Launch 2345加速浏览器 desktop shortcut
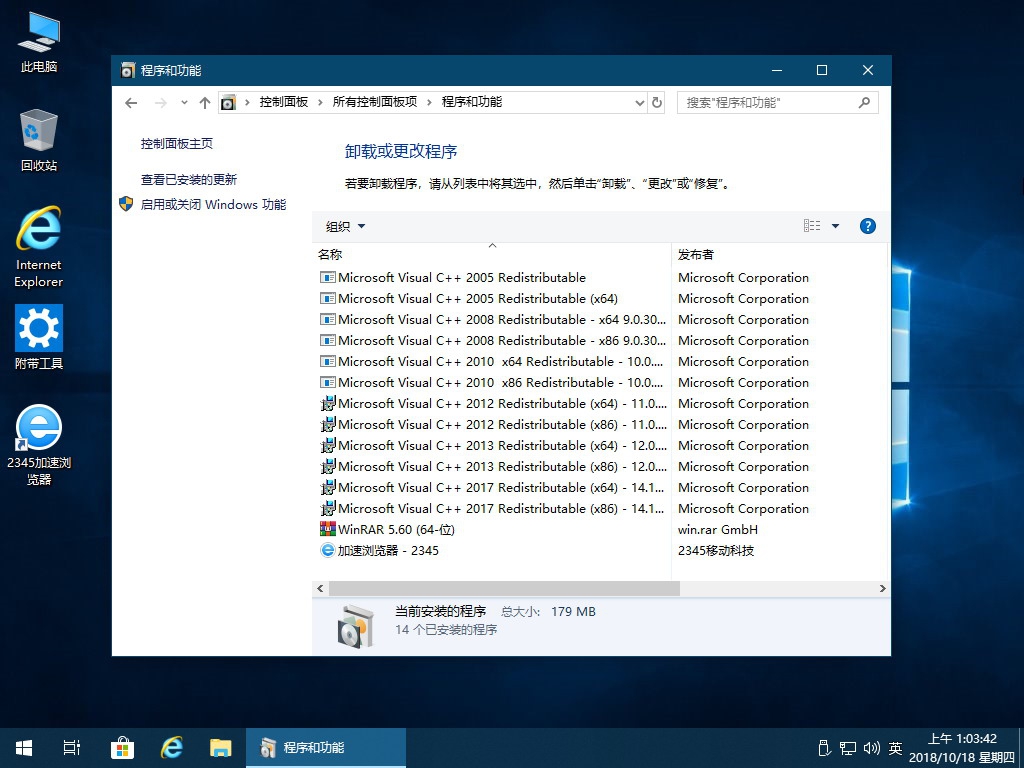This screenshot has width=1024, height=768. click(x=39, y=445)
